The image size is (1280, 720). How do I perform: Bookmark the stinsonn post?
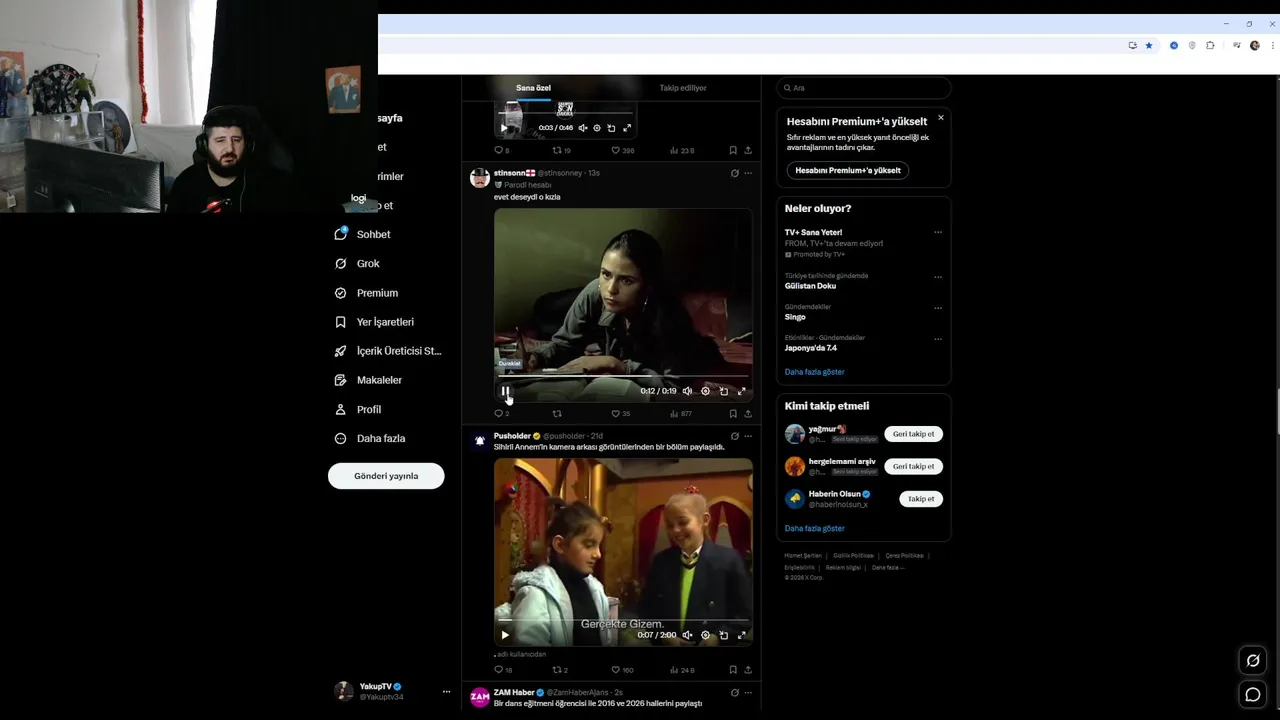point(733,414)
